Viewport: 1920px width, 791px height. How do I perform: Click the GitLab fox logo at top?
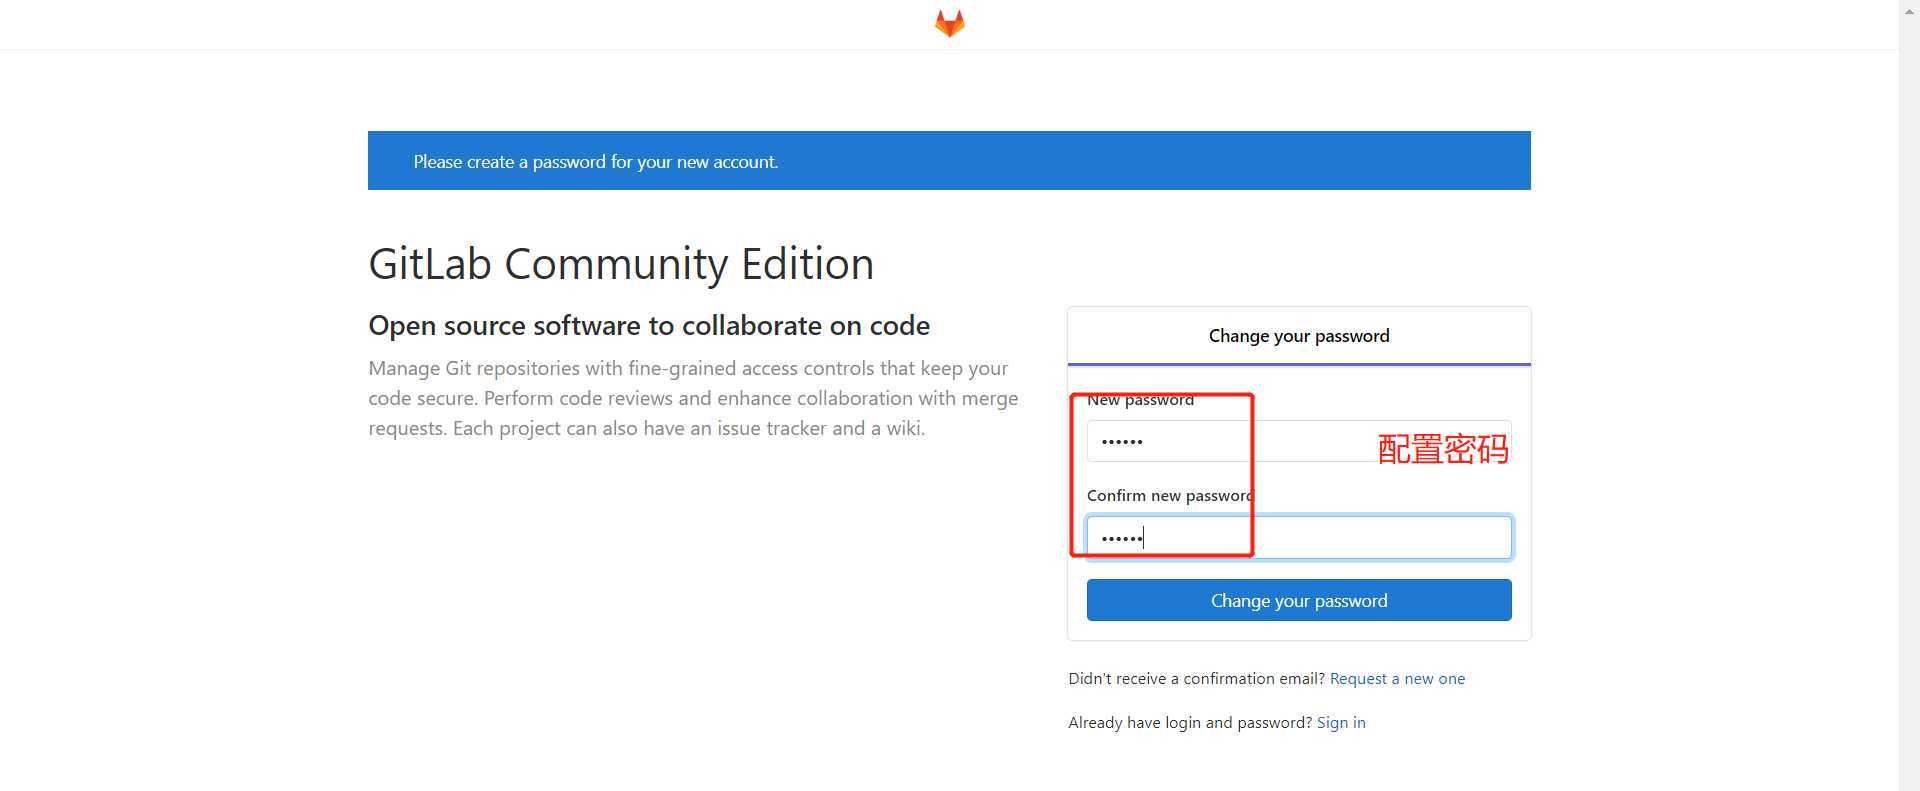pos(949,23)
